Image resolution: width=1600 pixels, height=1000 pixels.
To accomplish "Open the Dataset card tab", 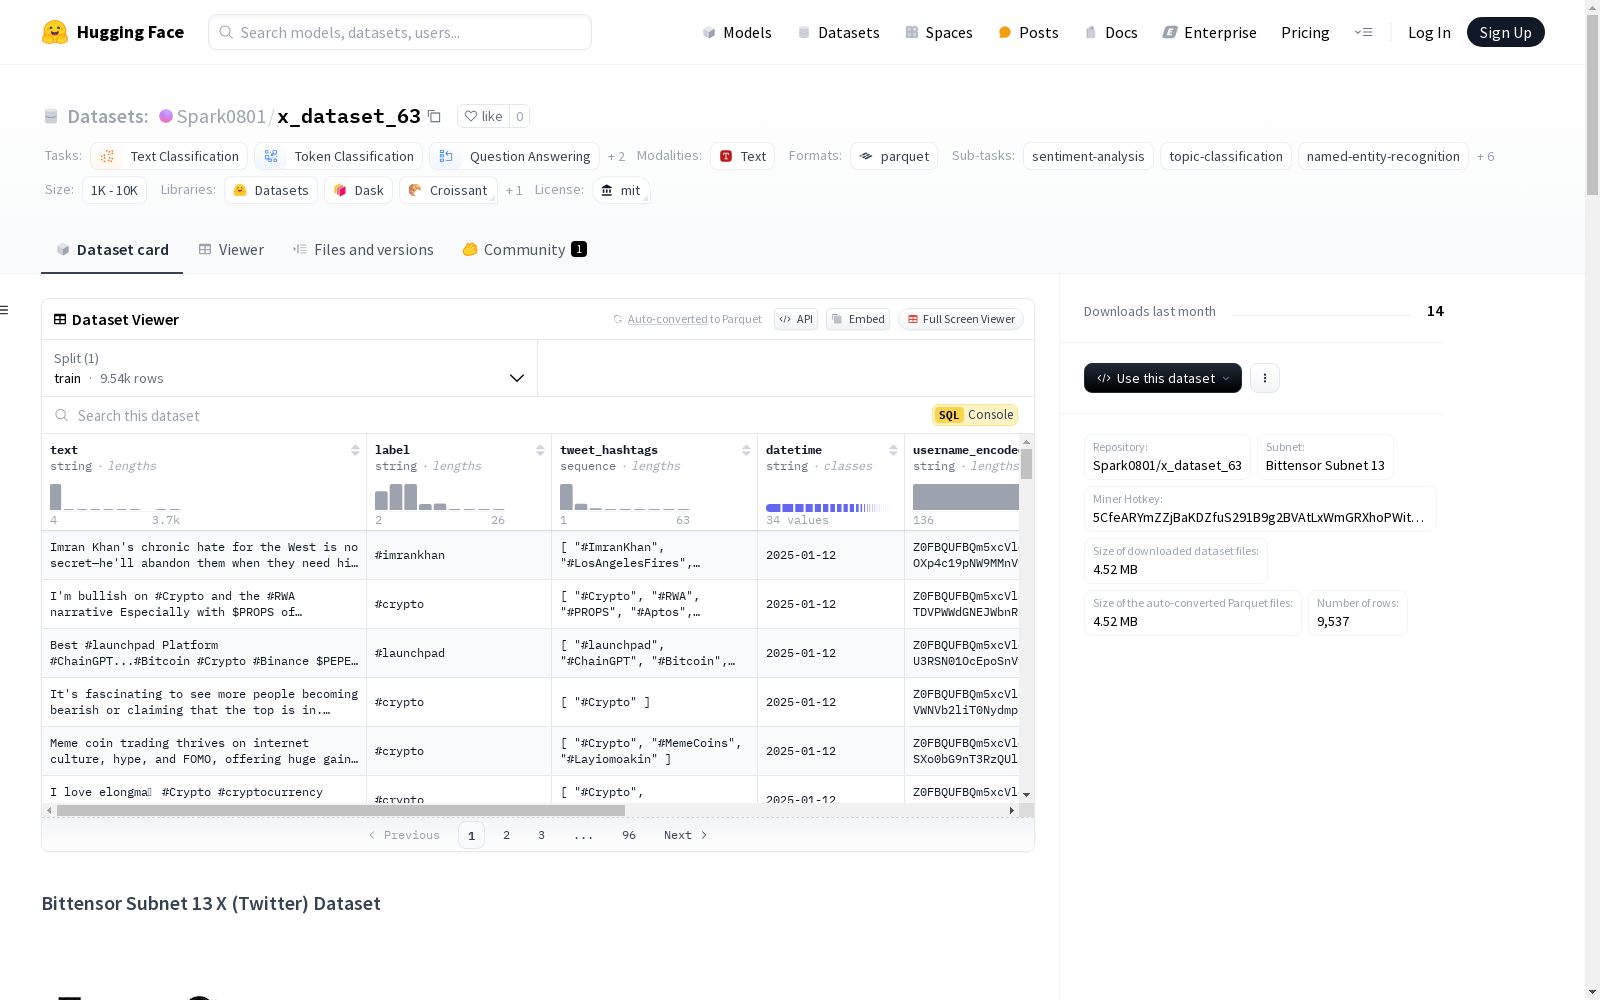I will (112, 250).
